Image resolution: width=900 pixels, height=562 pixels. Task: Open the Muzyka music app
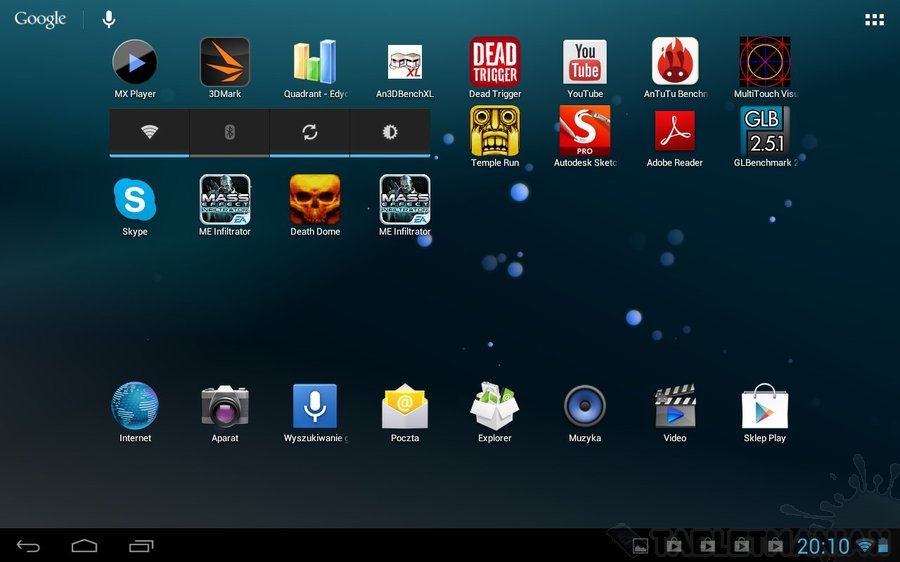585,406
